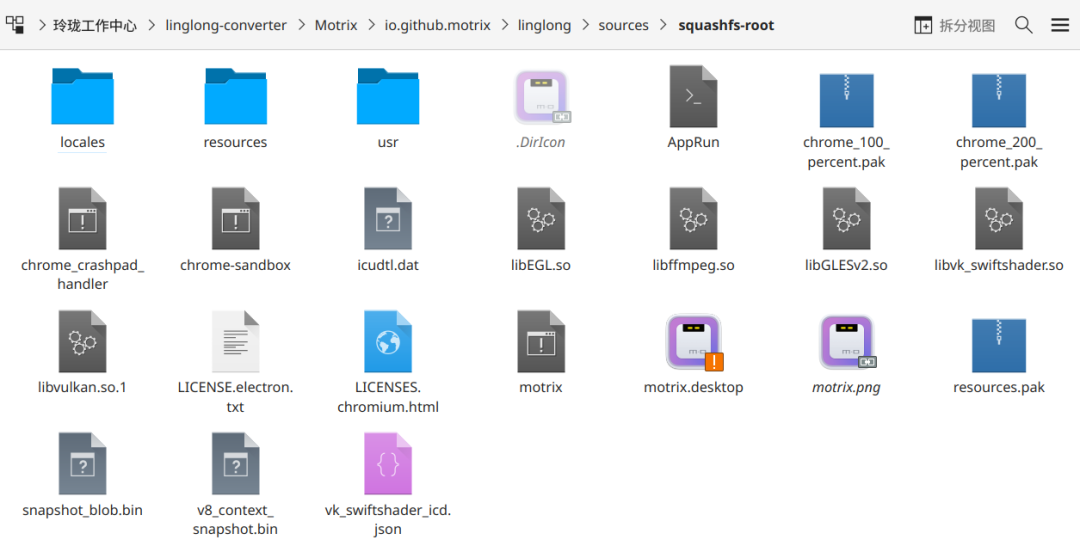Navigate to io.github.motrix breadcrumb
Image resolution: width=1080 pixels, height=552 pixels.
point(438,25)
